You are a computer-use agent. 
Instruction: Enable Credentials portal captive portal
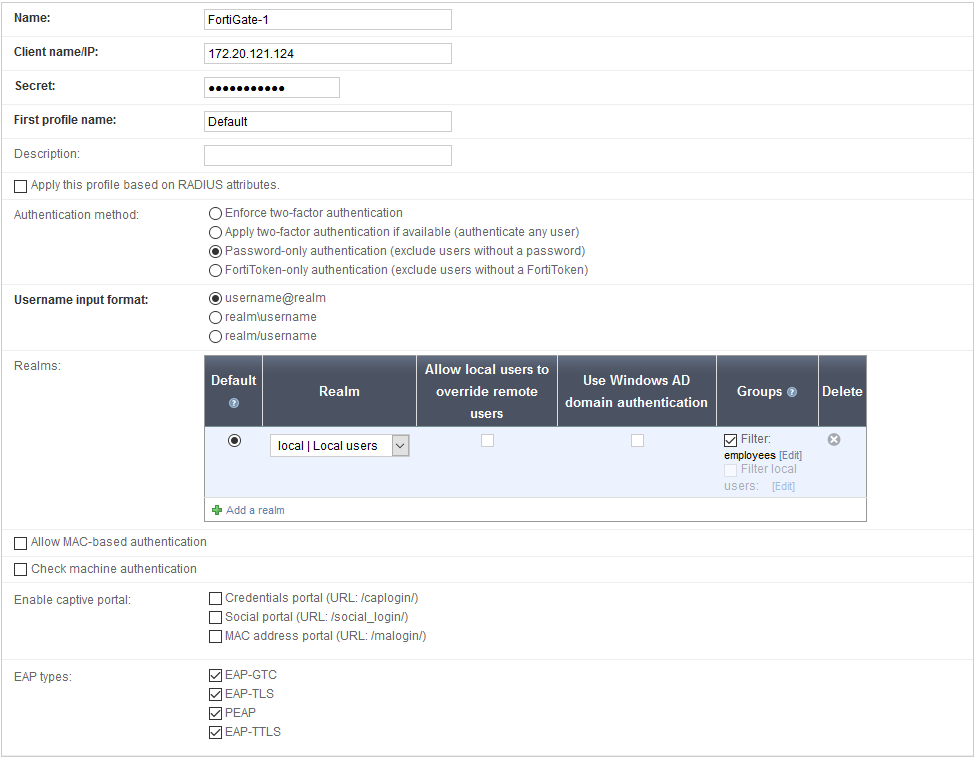click(x=216, y=599)
